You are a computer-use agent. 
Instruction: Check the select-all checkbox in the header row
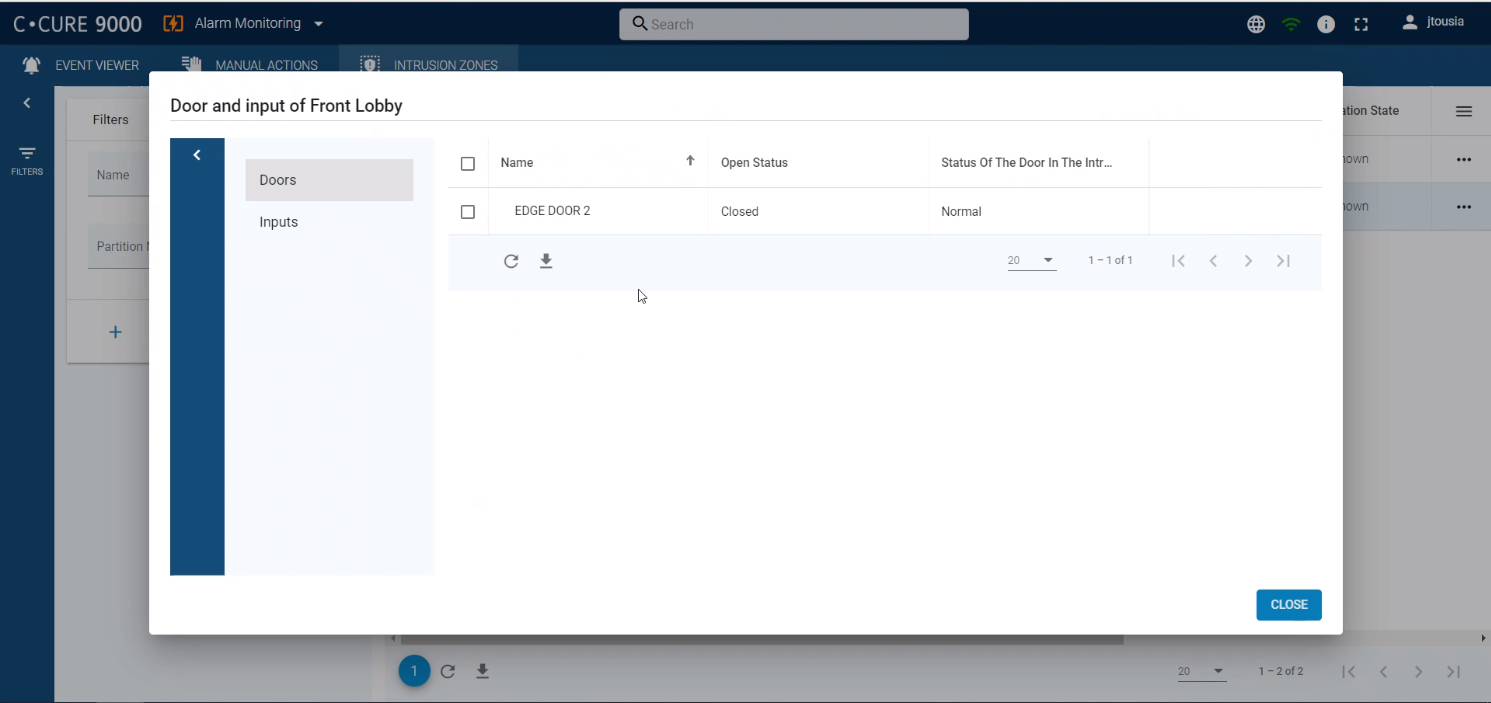(468, 163)
